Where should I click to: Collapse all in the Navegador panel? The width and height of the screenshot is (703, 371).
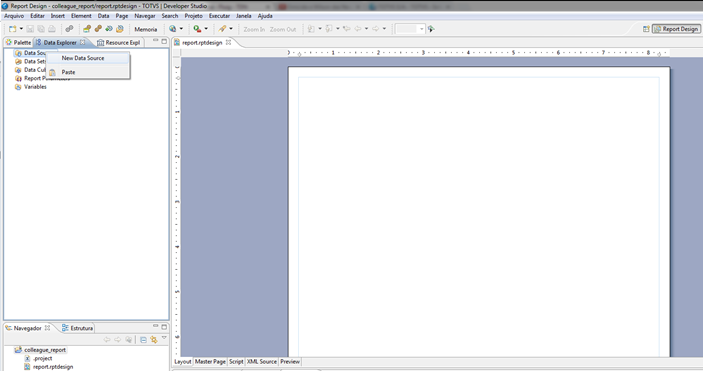[143, 340]
